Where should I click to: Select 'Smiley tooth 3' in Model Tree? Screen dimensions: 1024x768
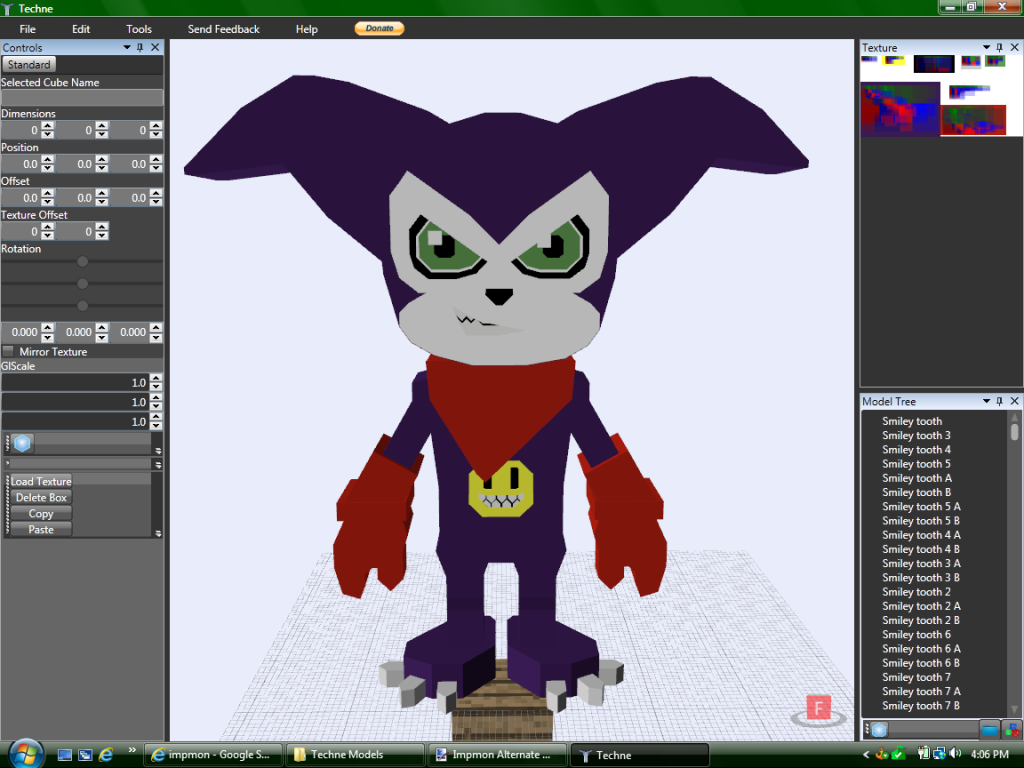point(916,436)
